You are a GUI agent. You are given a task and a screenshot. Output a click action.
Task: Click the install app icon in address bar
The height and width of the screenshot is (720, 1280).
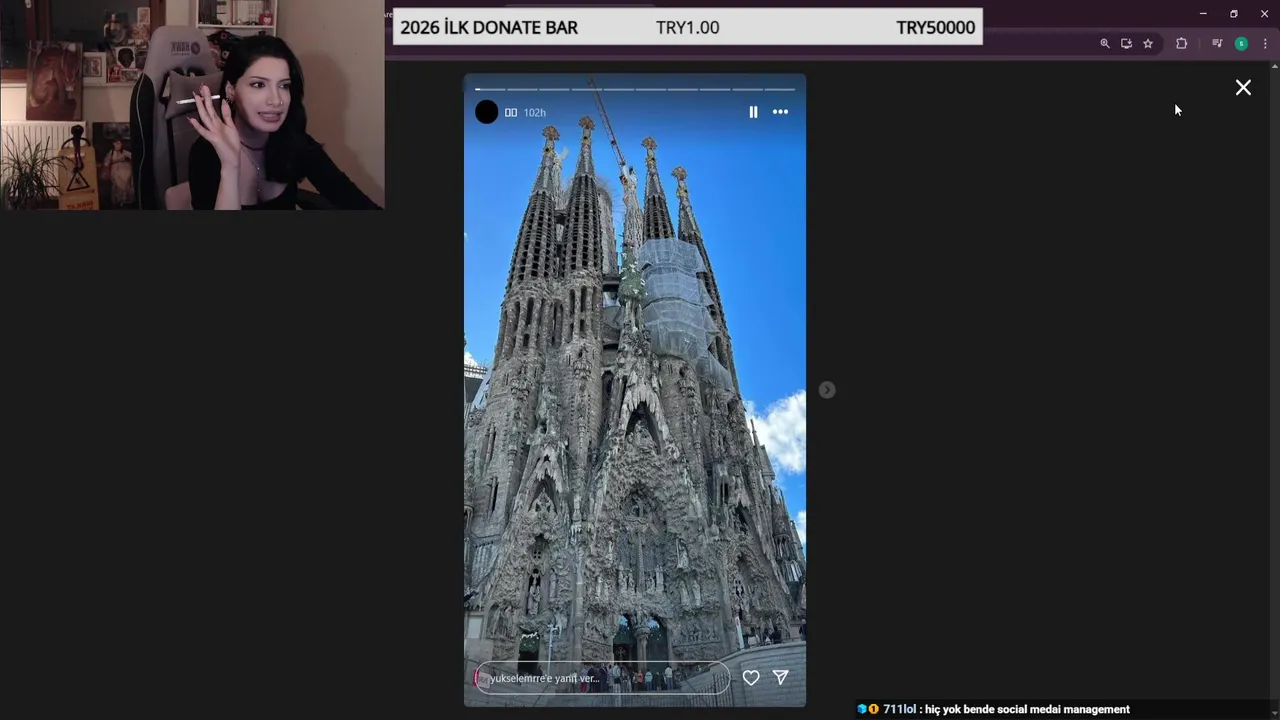click(x=1126, y=44)
